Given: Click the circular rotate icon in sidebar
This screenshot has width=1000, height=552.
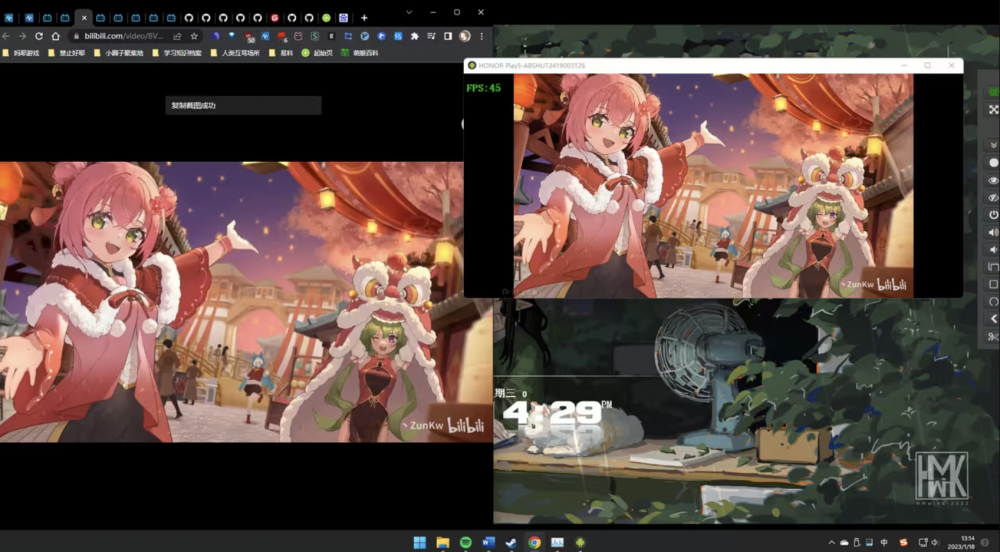Looking at the screenshot, I should [x=993, y=301].
